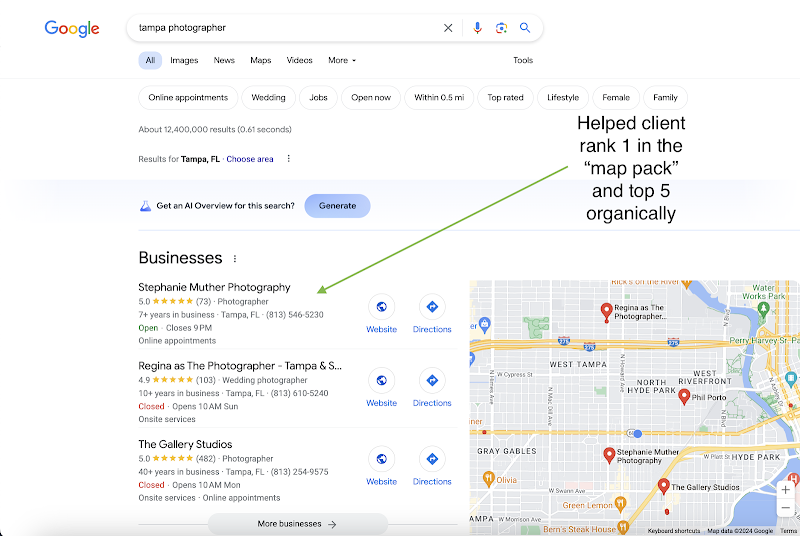
Task: Show More businesses
Action: (x=297, y=524)
